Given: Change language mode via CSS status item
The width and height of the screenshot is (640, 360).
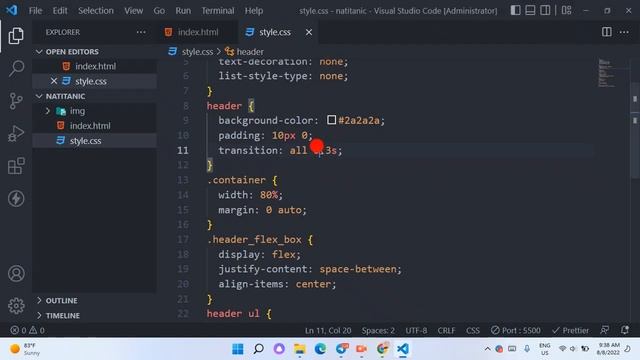Looking at the screenshot, I should (x=473, y=330).
